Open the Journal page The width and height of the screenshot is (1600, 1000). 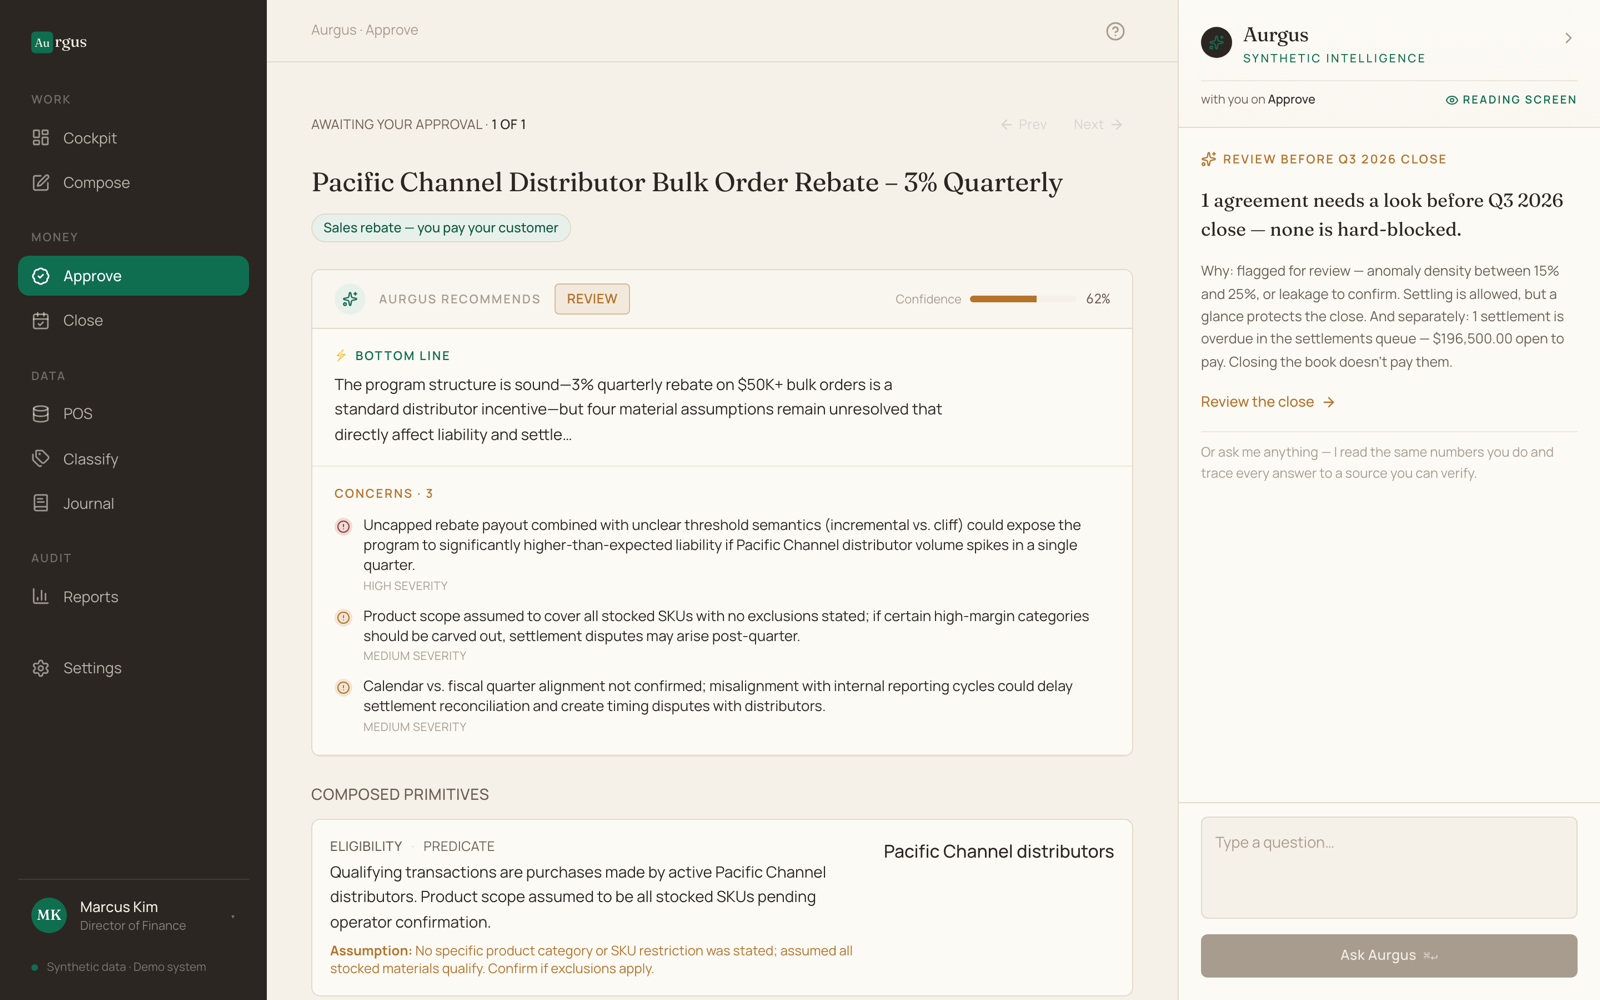[x=133, y=504]
